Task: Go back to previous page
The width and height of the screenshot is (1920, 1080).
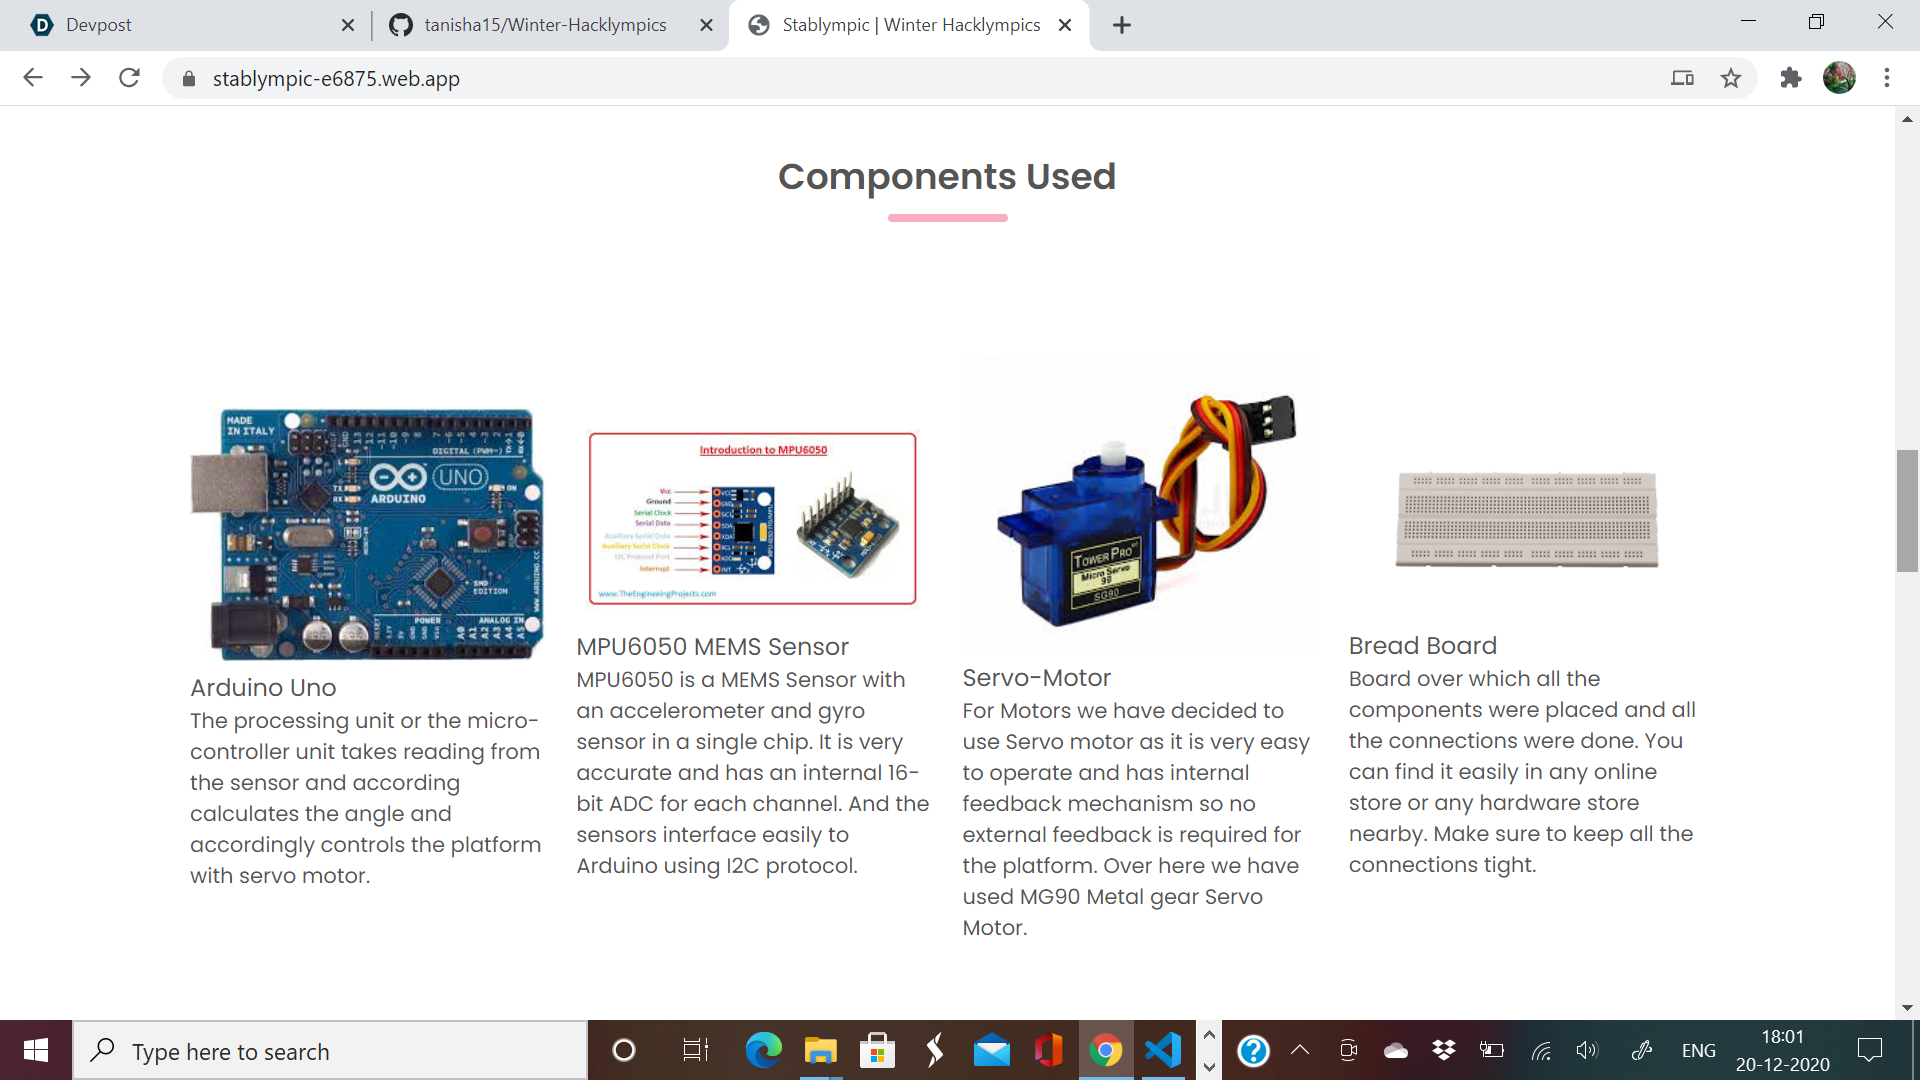Action: point(33,78)
